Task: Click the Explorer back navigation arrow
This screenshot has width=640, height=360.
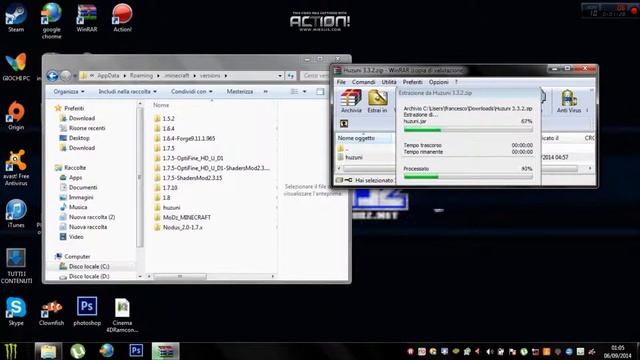Action: pyautogui.click(x=52, y=76)
